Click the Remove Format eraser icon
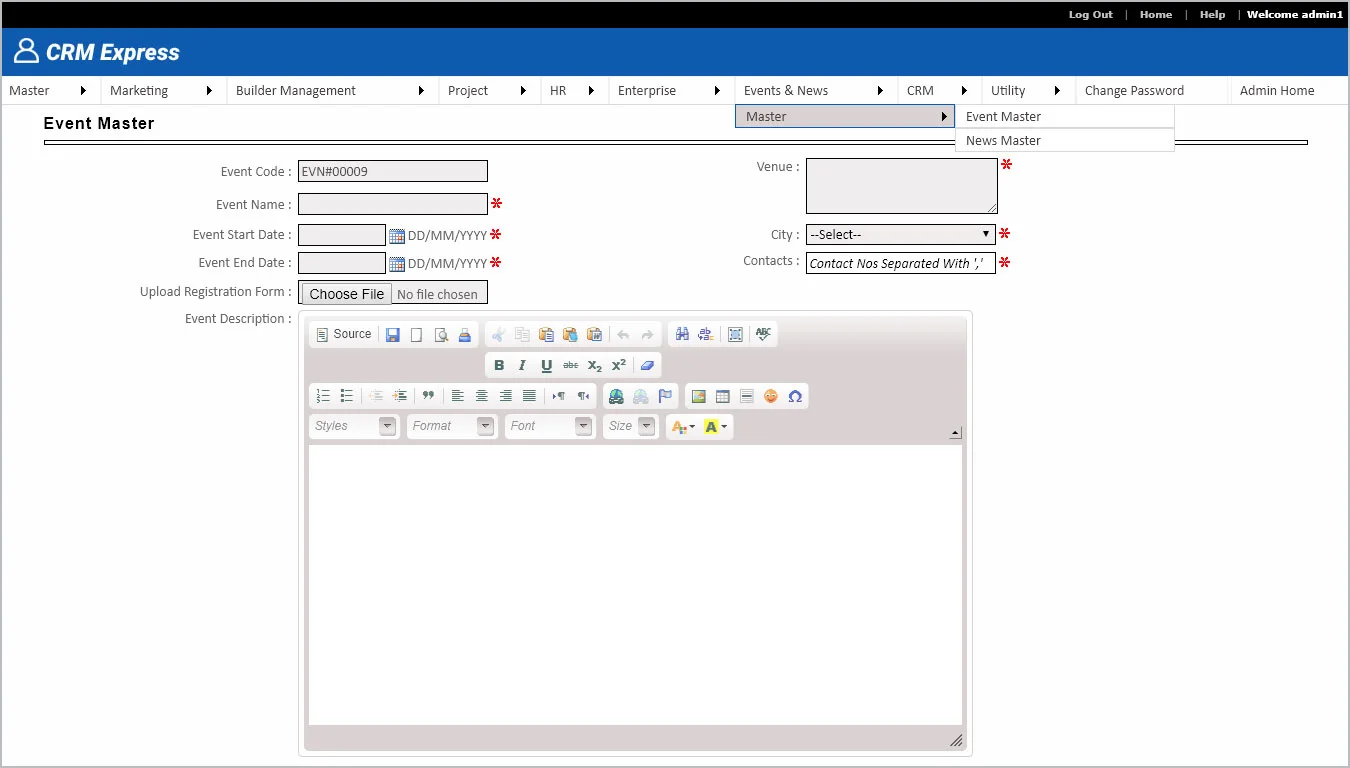The height and width of the screenshot is (768, 1350). pyautogui.click(x=647, y=366)
